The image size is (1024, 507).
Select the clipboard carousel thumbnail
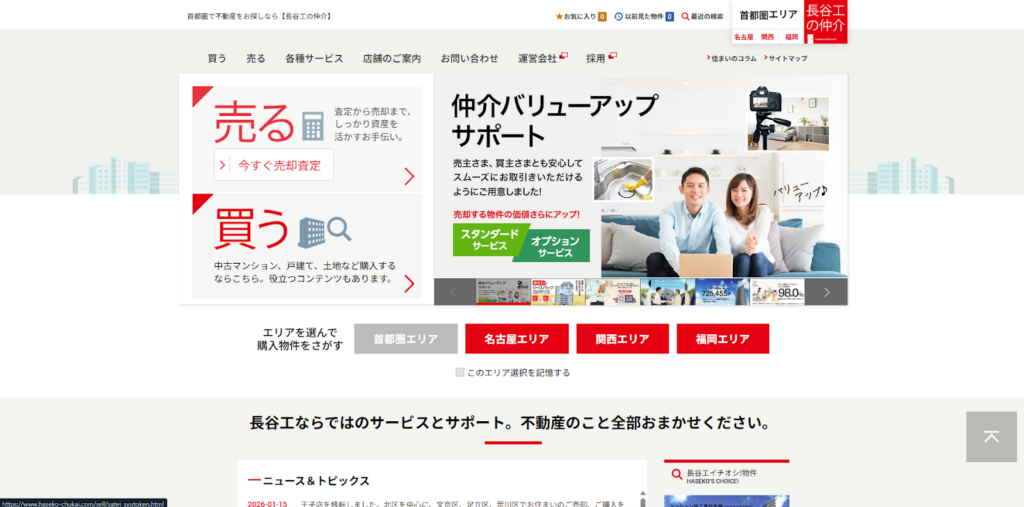pyautogui.click(x=613, y=292)
